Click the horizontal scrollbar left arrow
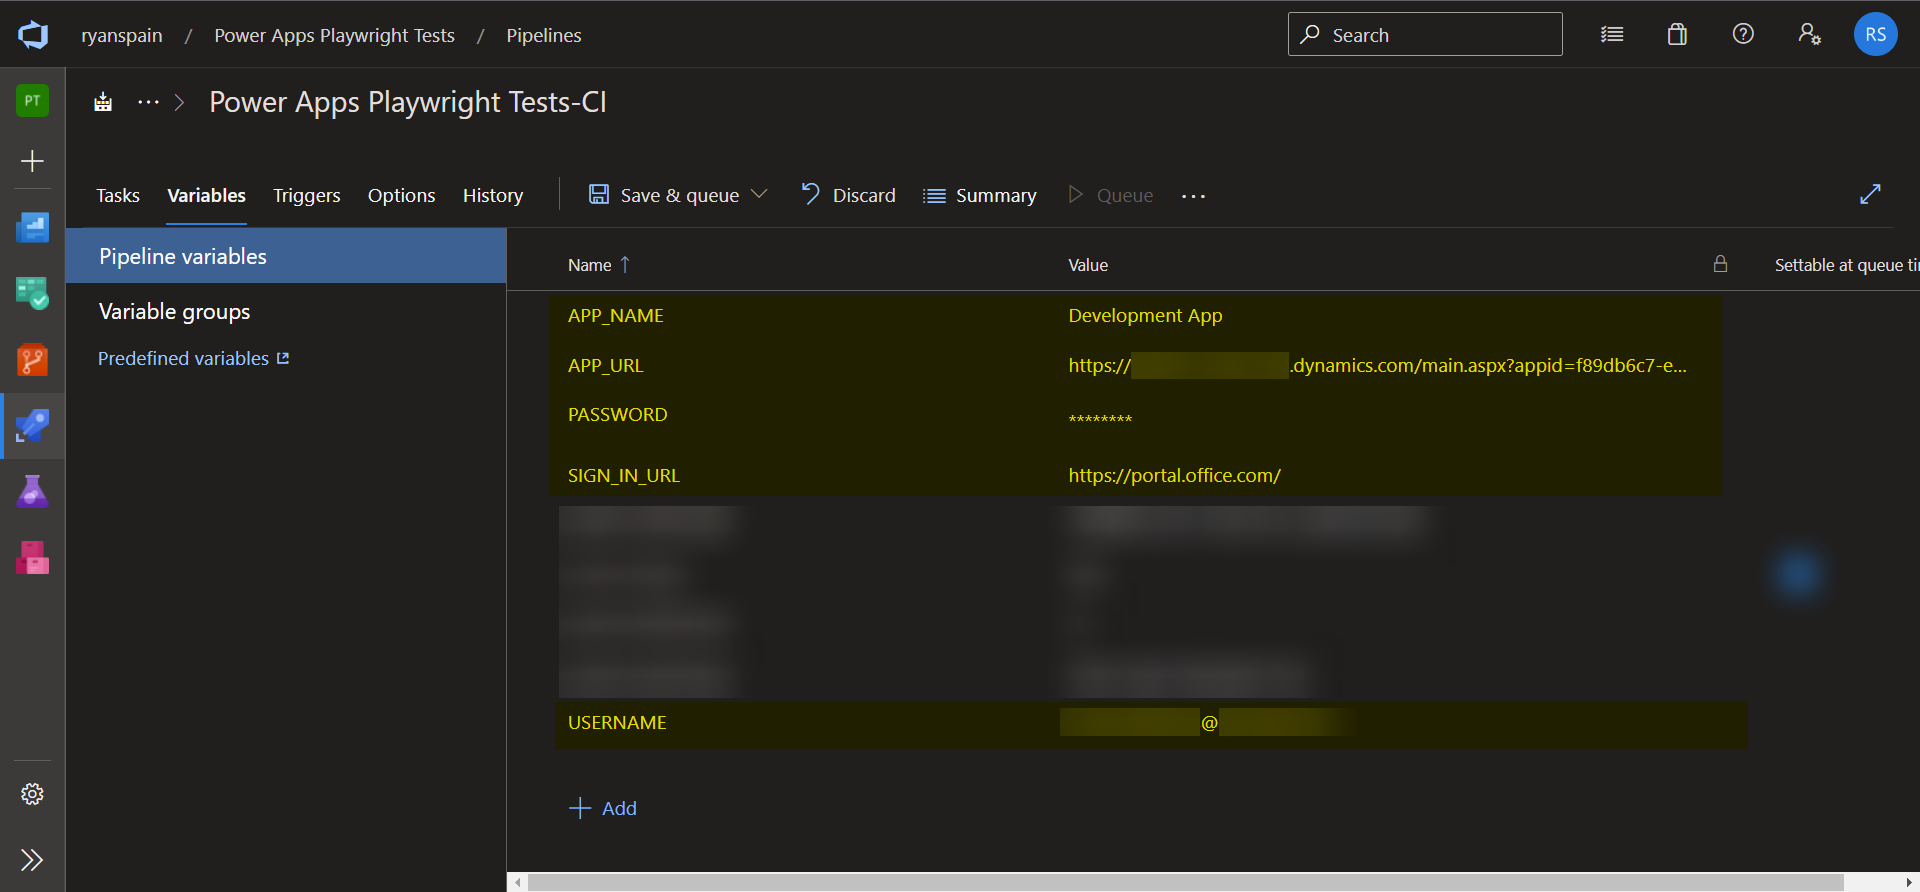Screen dimensions: 1920x892 coord(517,882)
